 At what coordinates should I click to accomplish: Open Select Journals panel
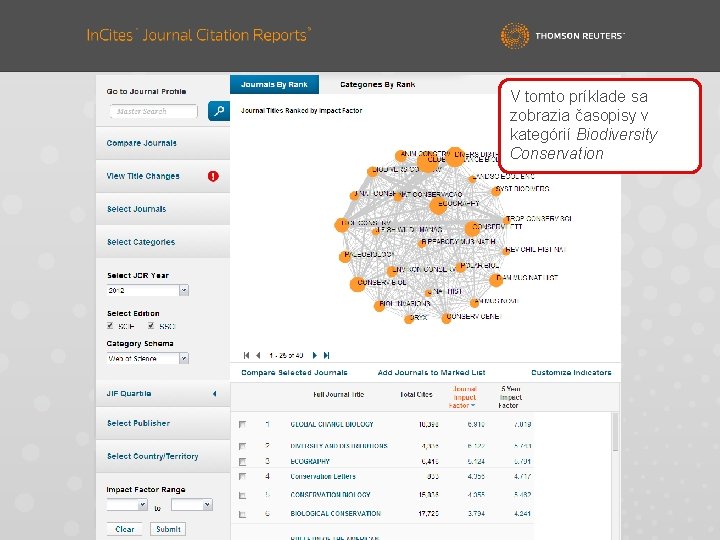pos(163,209)
